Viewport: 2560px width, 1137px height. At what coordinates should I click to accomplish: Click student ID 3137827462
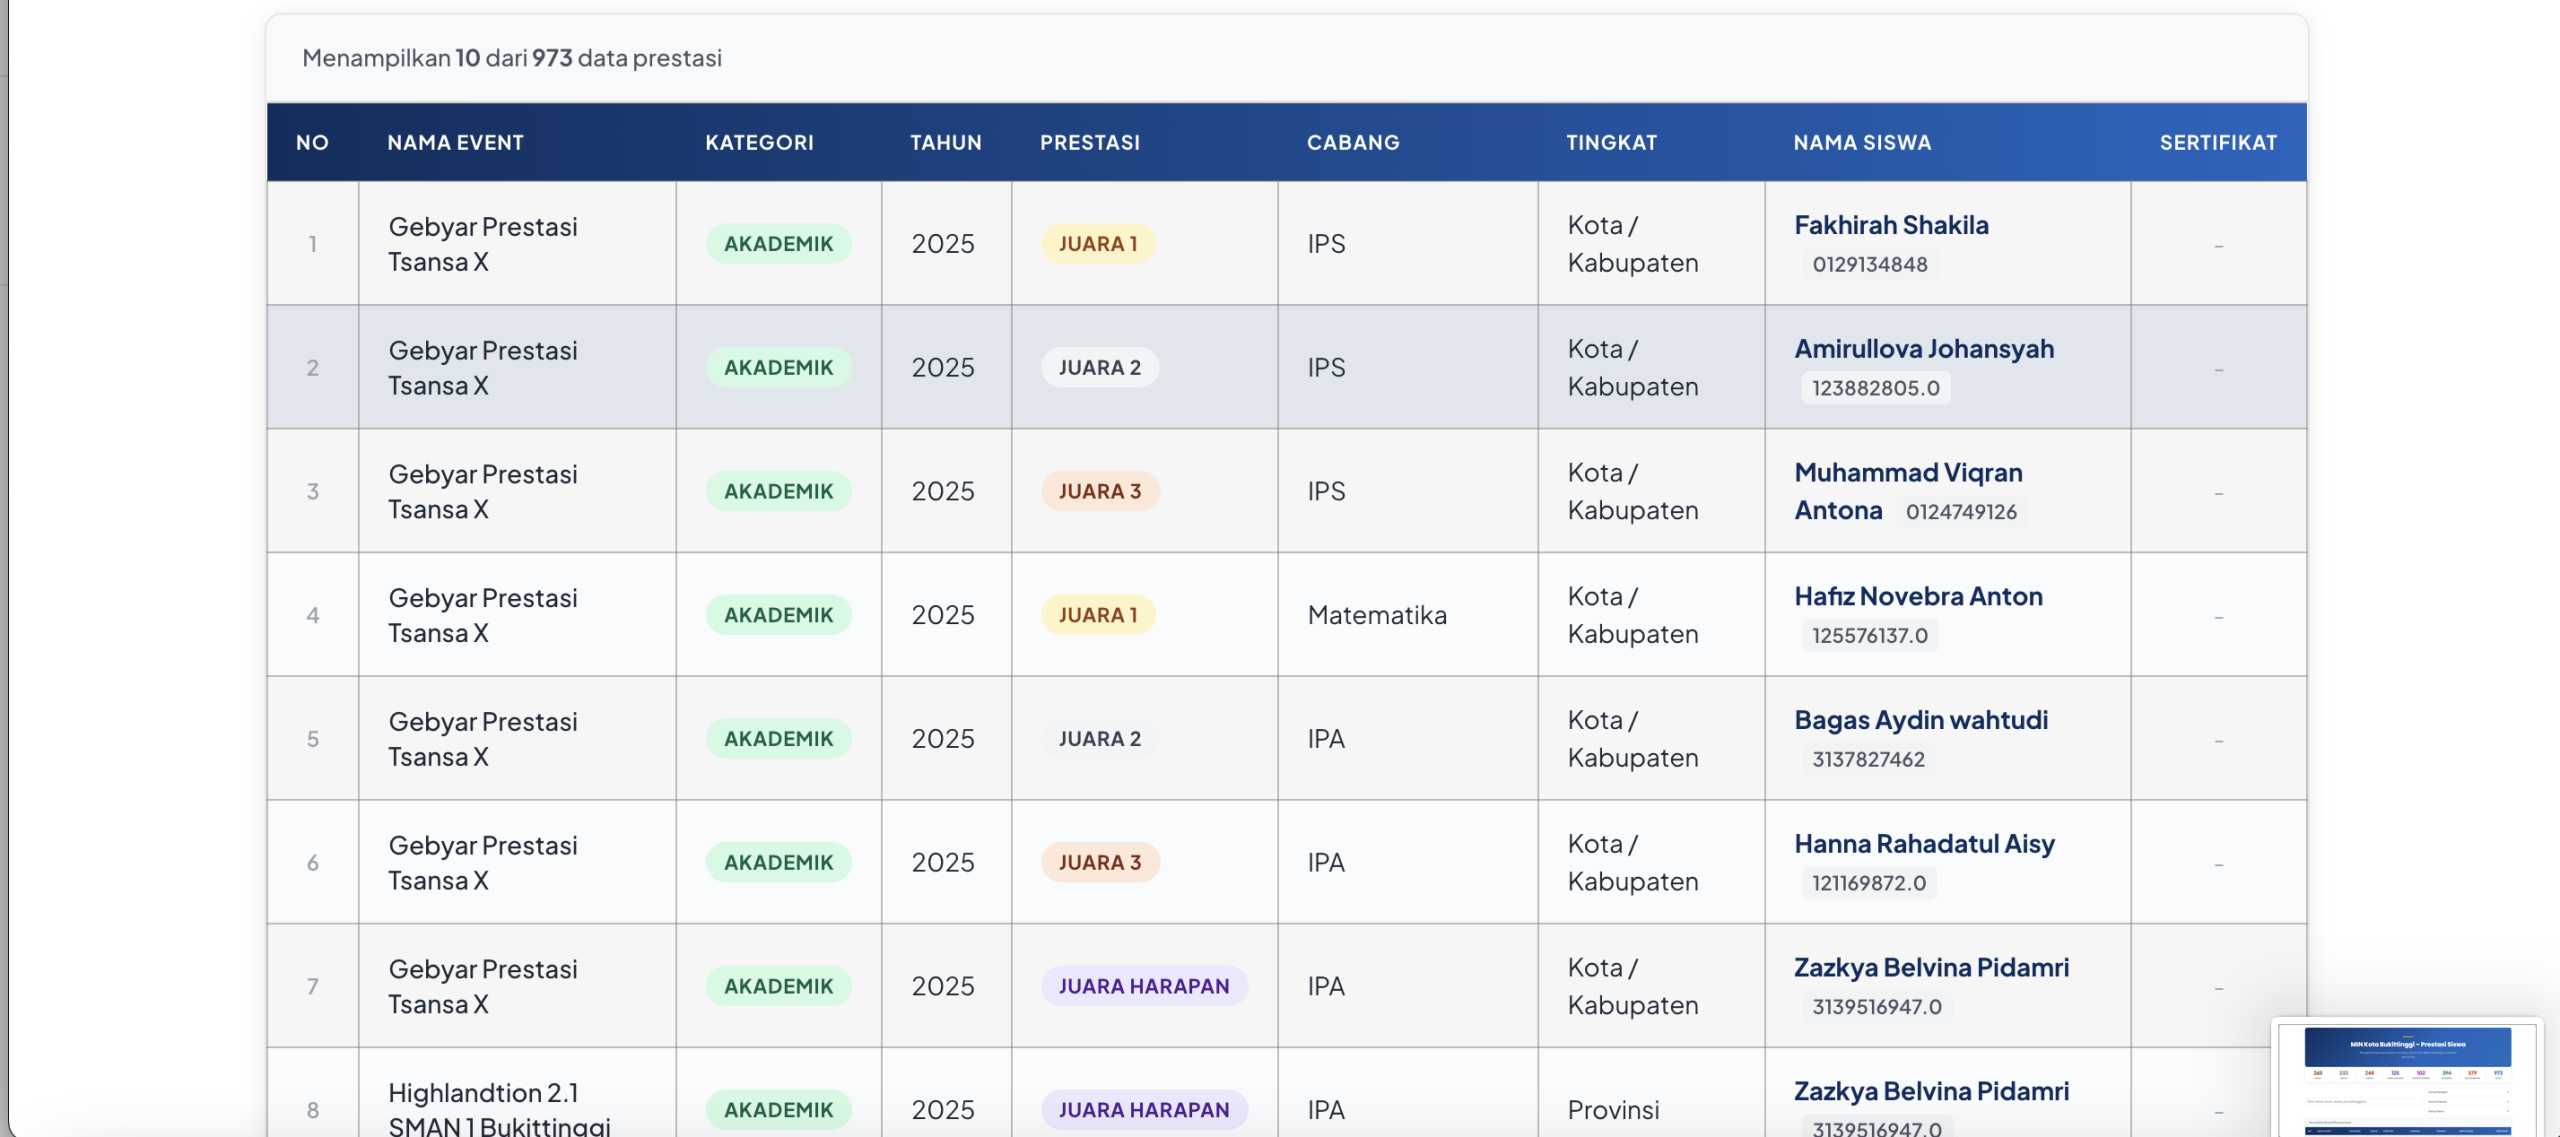click(x=1868, y=760)
